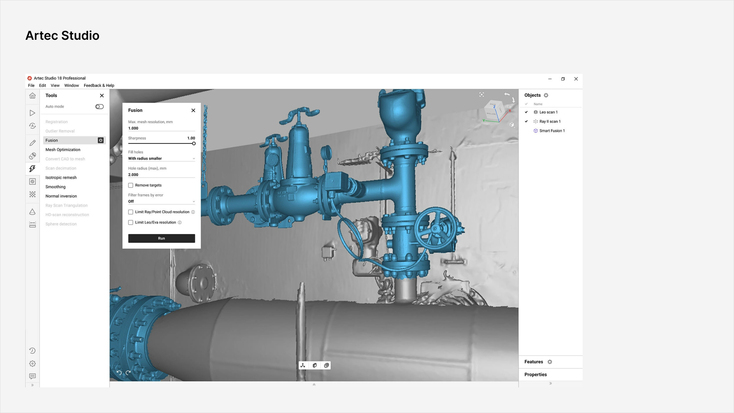Click the Hole radius (max) field
Viewport: 734px width, 413px height.
(x=161, y=175)
